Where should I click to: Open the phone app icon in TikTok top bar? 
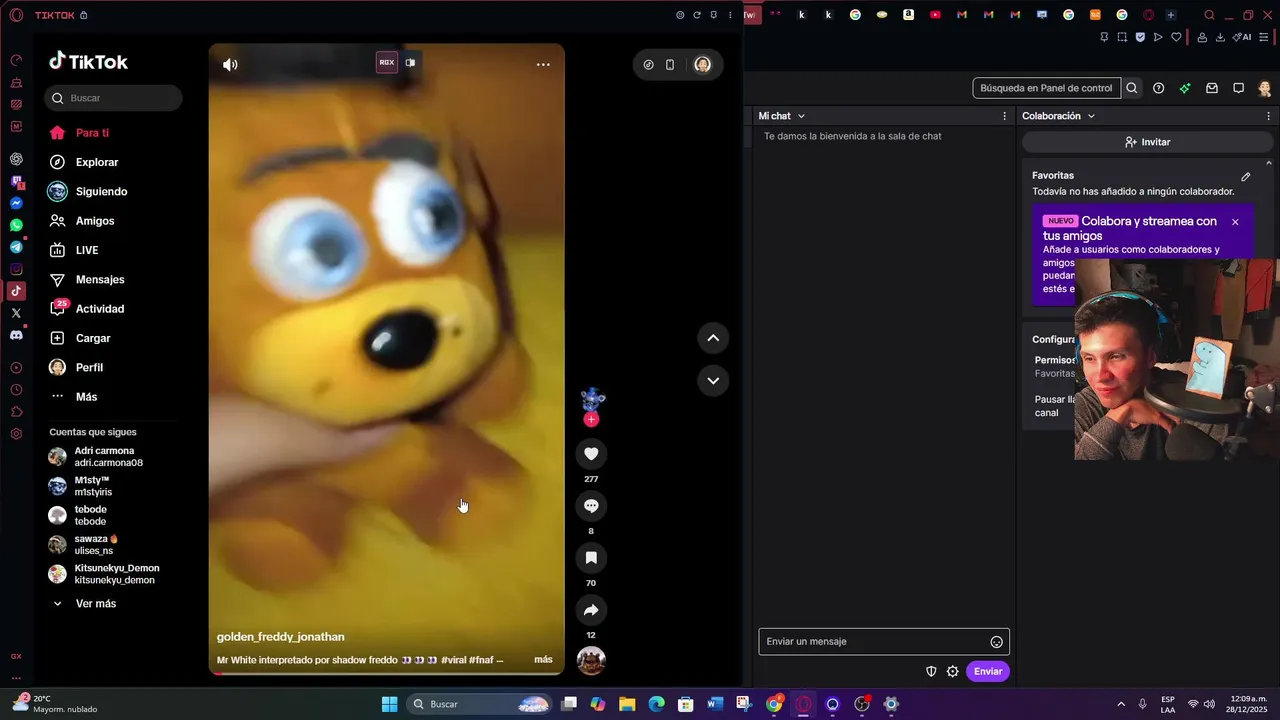pos(670,64)
